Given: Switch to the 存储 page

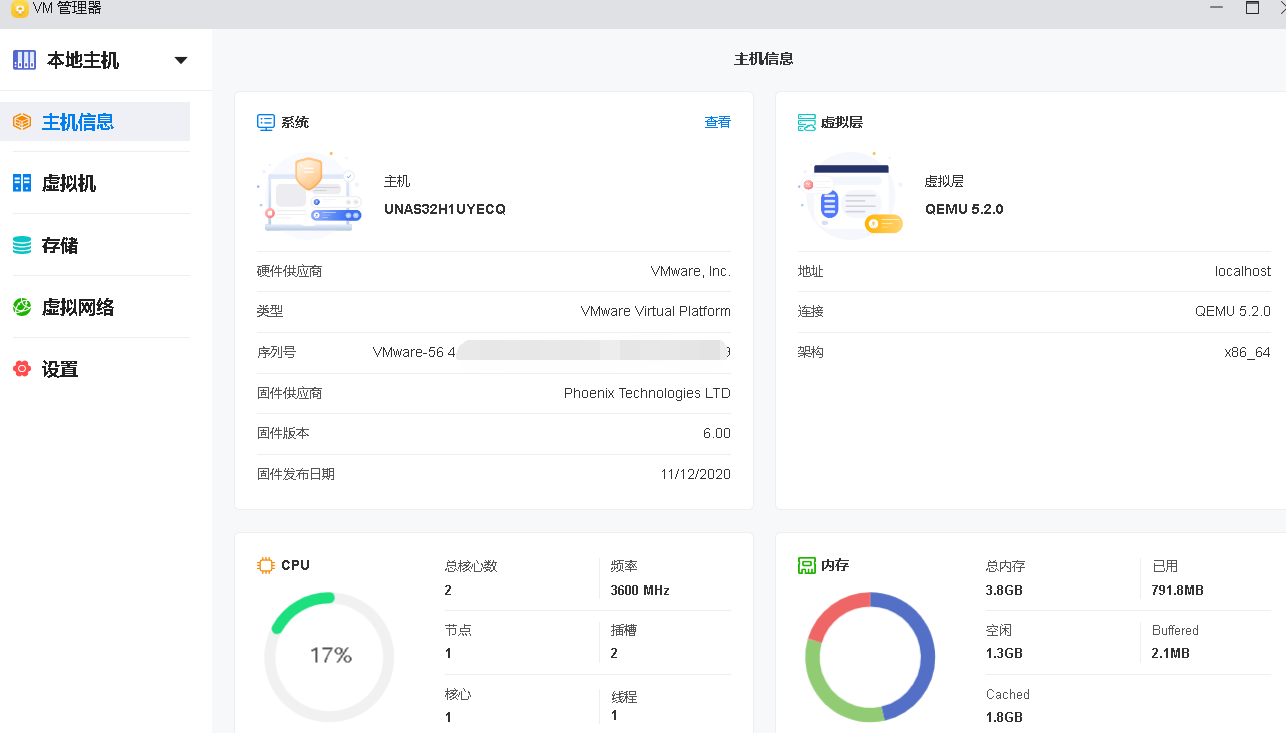Looking at the screenshot, I should click(x=60, y=245).
